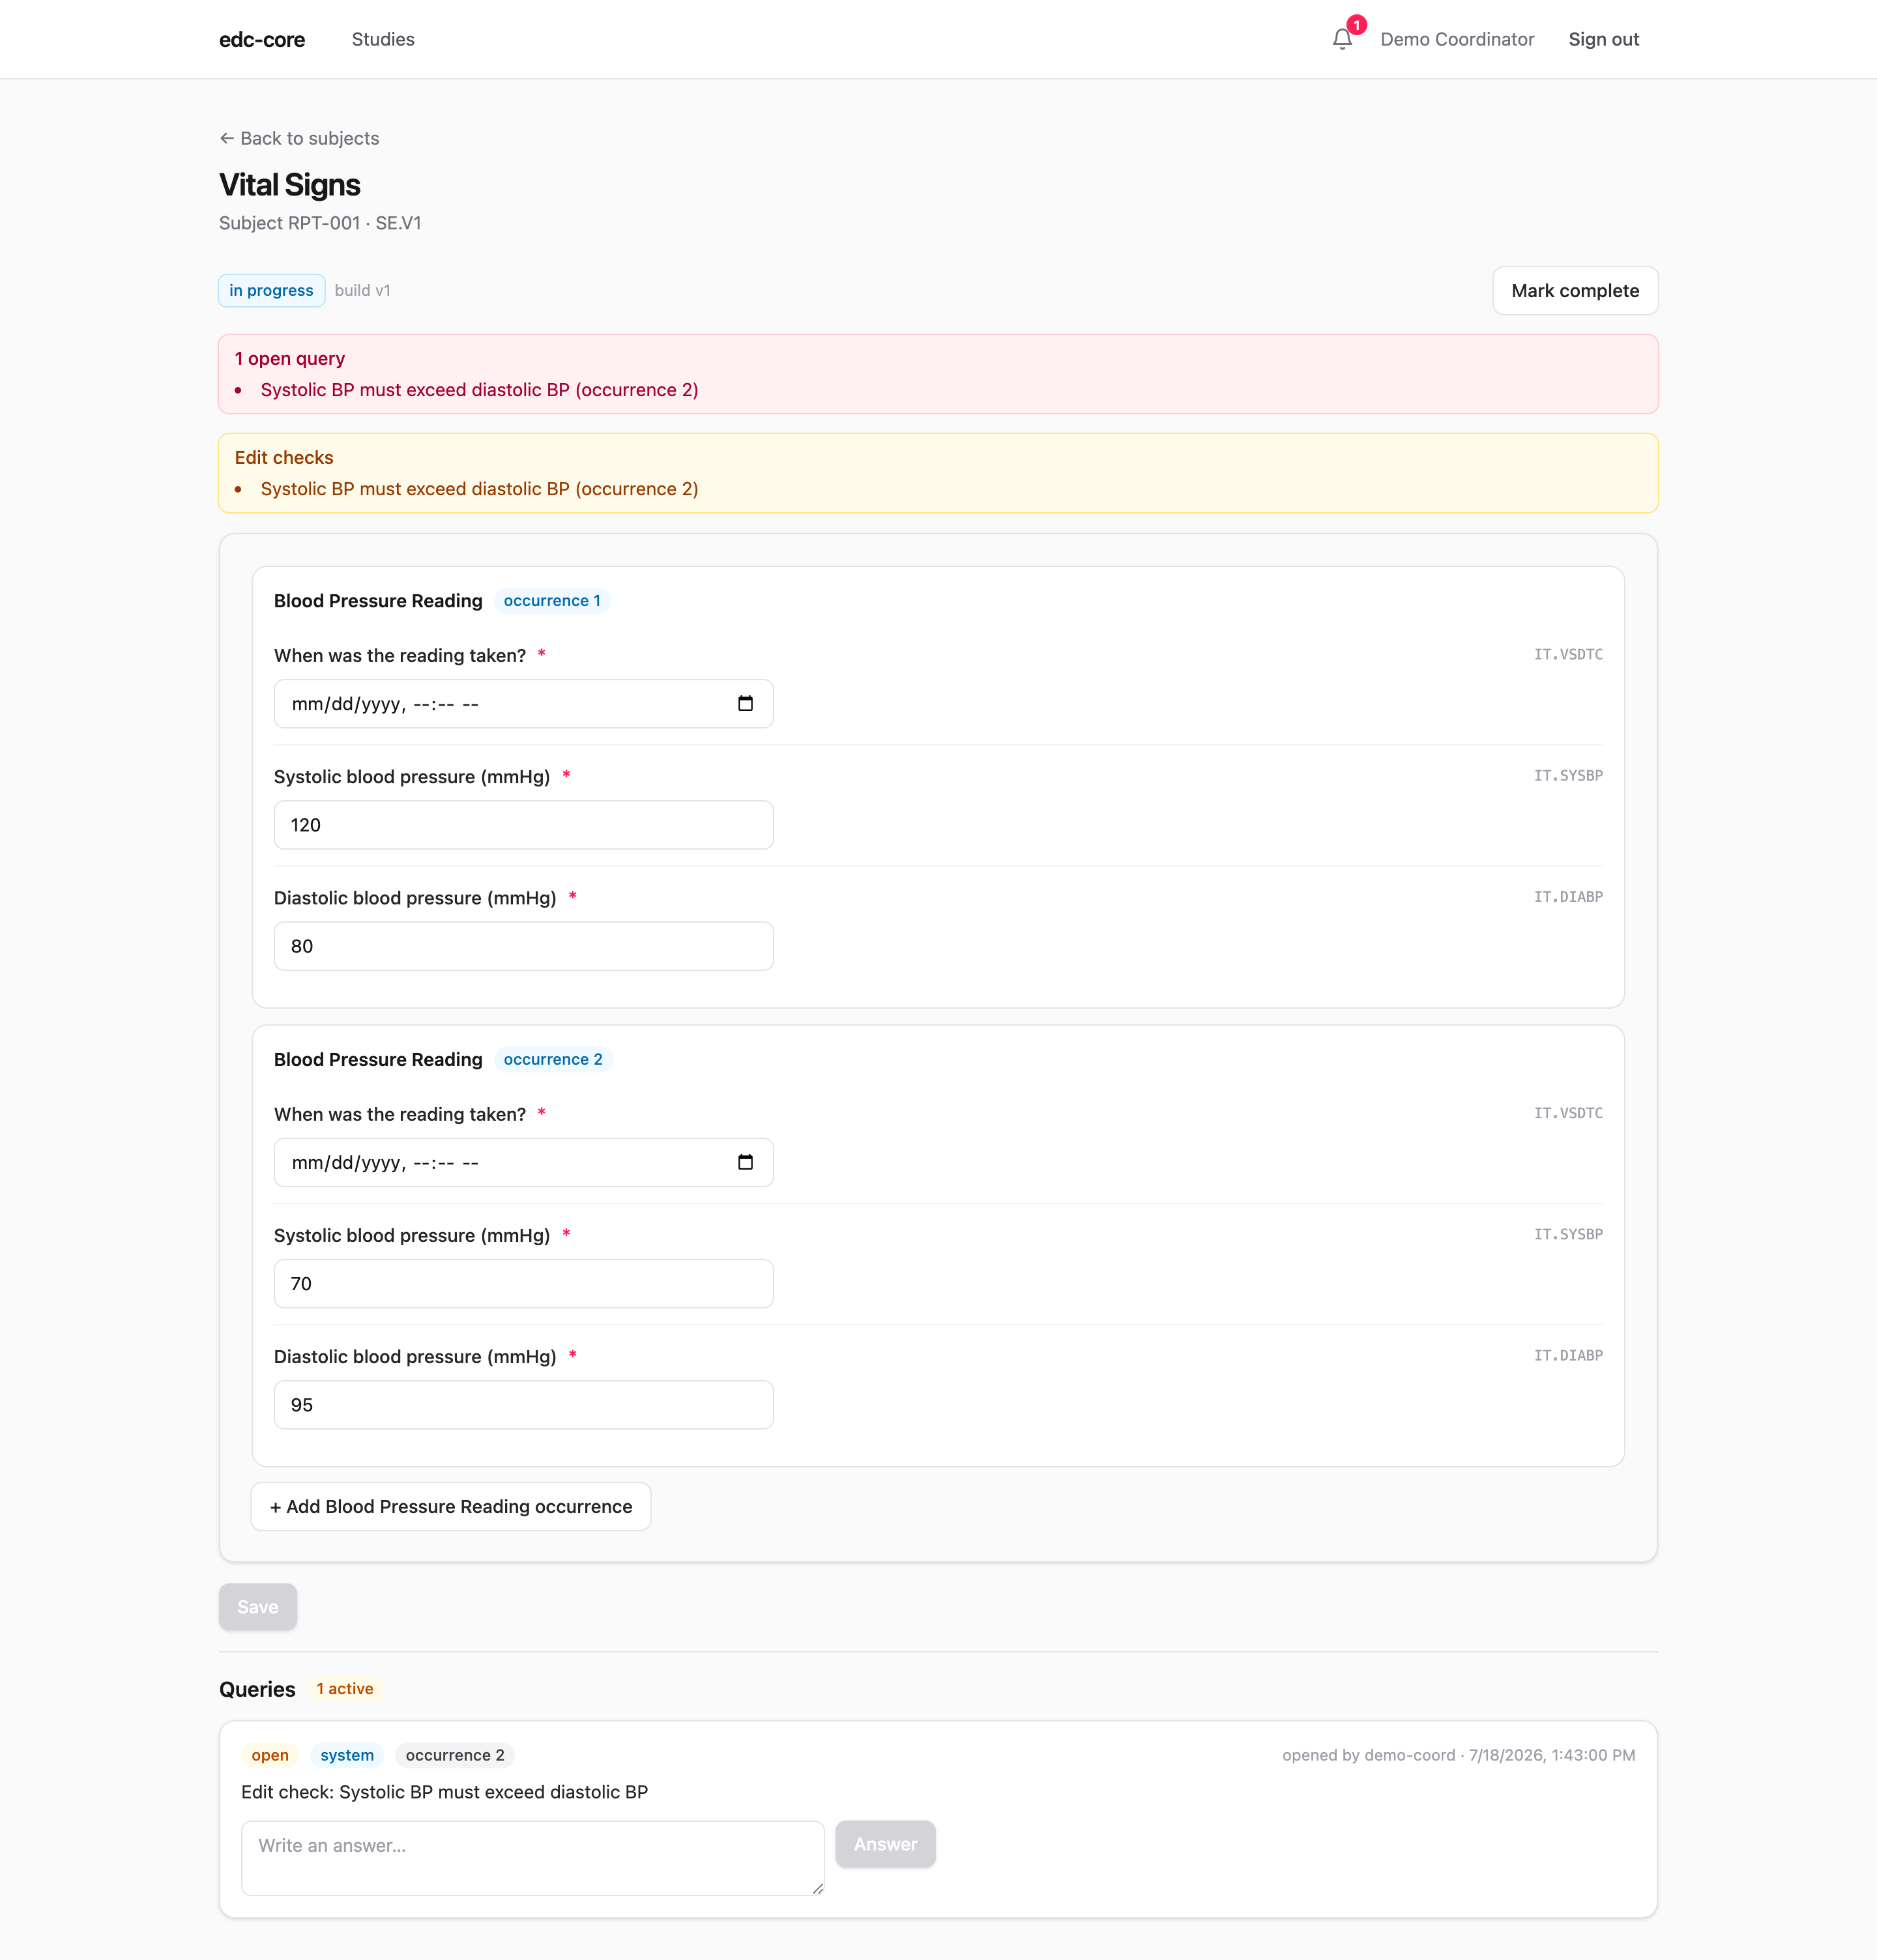Open the Studies menu item
Screen dimensions: 1877x1960
(x=383, y=39)
